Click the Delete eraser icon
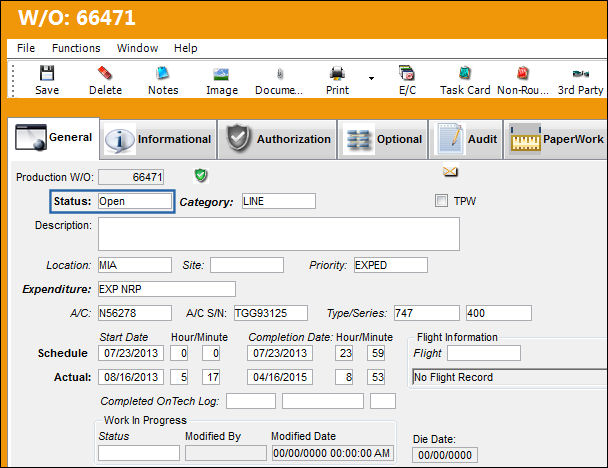 click(105, 73)
